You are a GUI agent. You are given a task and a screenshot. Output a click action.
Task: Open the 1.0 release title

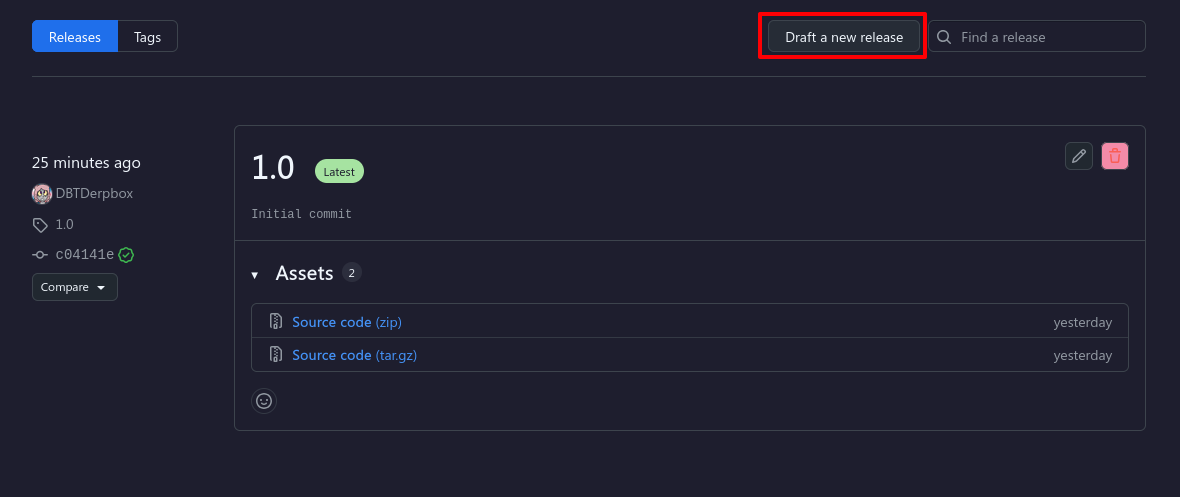pyautogui.click(x=272, y=167)
